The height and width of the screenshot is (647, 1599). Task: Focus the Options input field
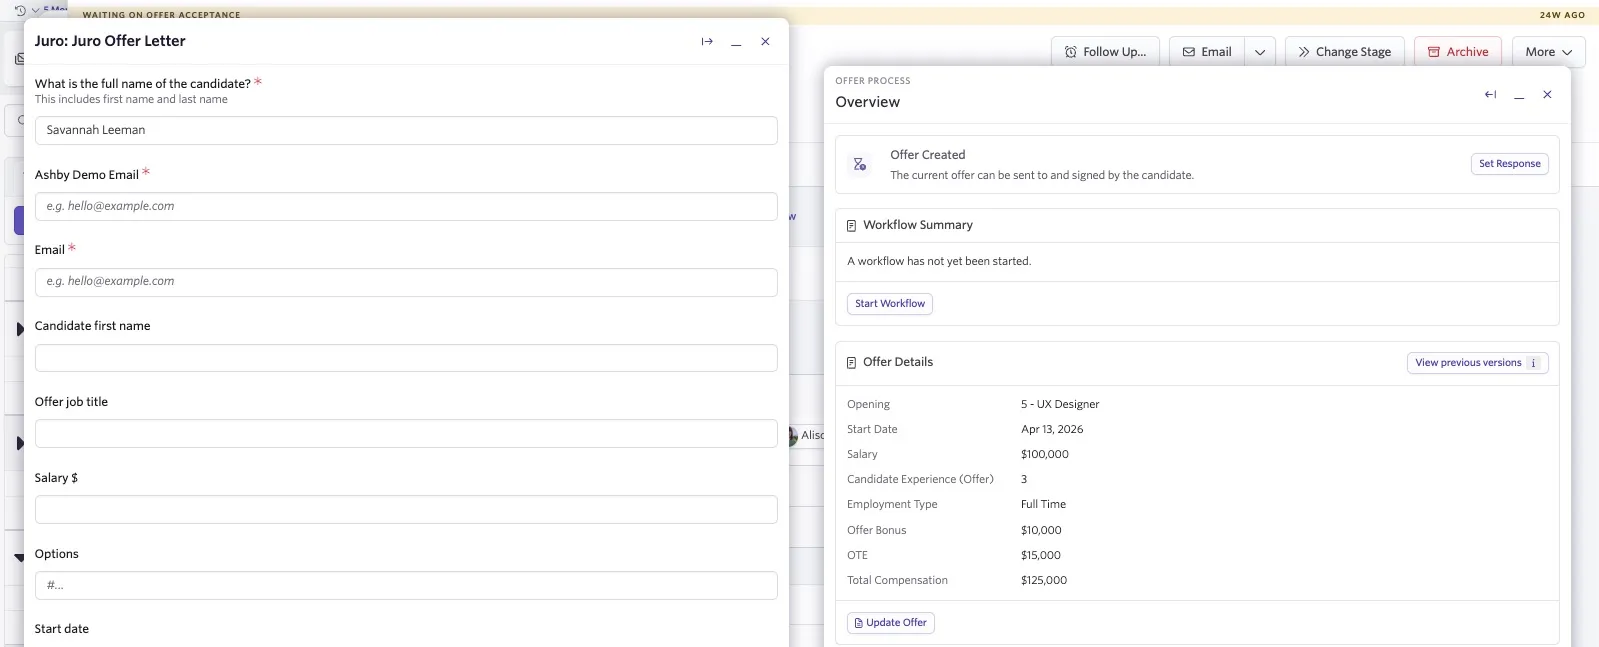[x=406, y=585]
